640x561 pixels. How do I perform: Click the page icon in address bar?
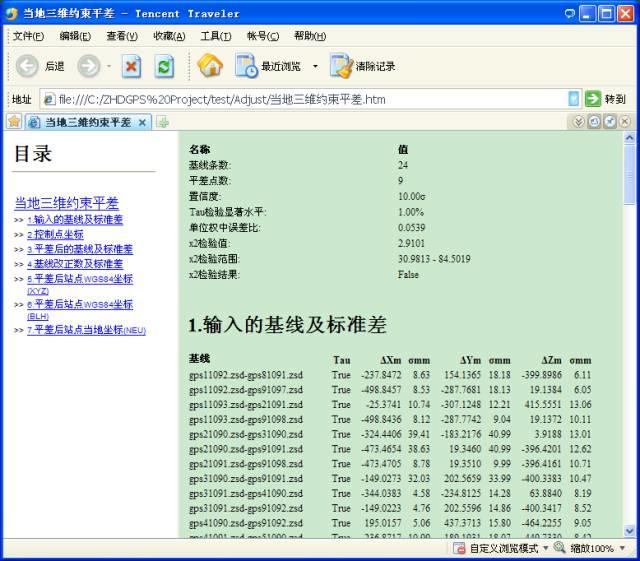[x=49, y=99]
